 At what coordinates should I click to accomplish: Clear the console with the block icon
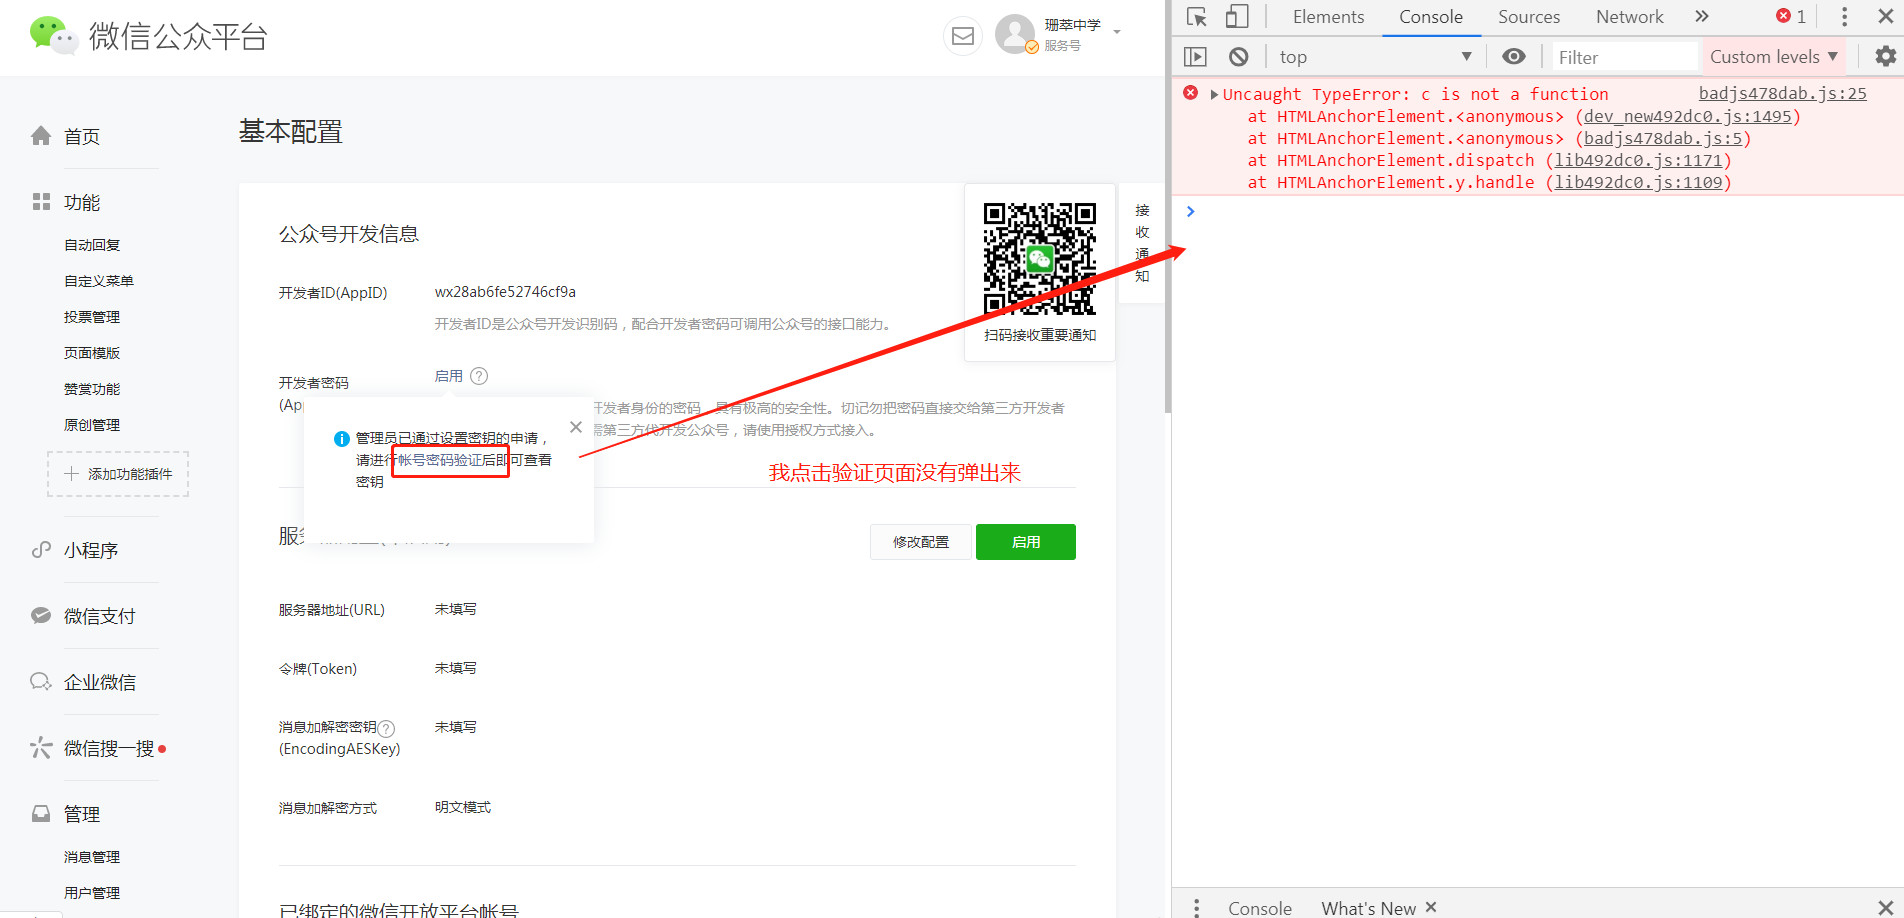click(x=1239, y=57)
